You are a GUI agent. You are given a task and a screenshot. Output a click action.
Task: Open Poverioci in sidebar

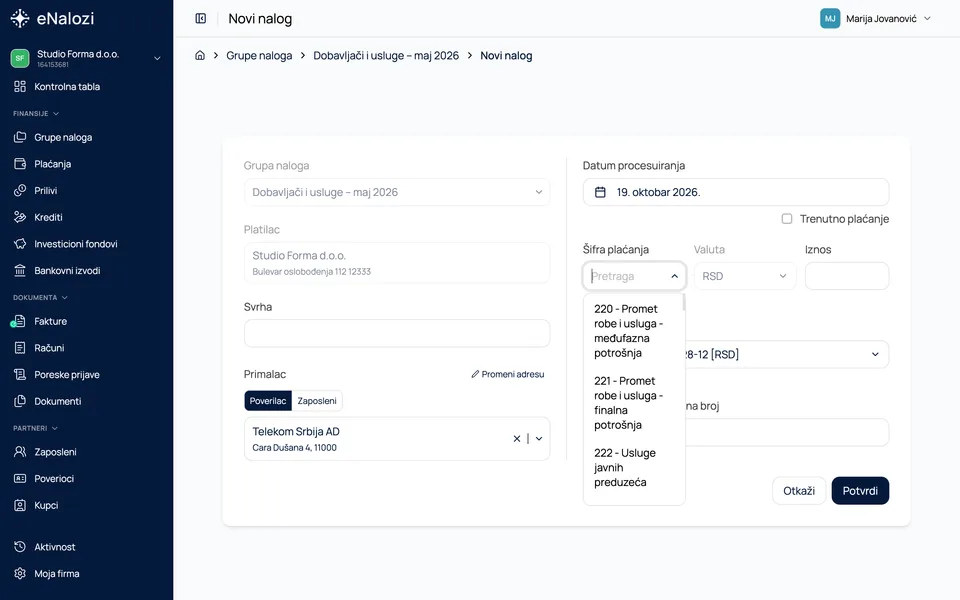(54, 479)
